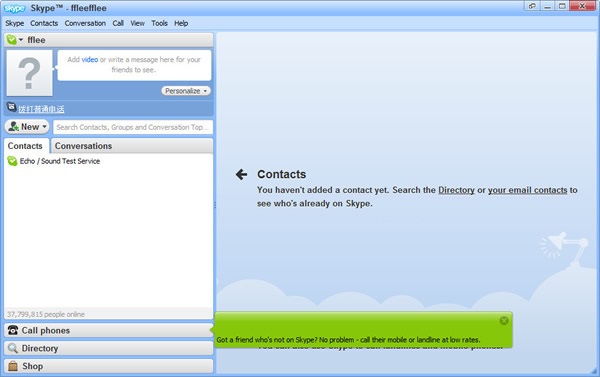
Task: Click the shopping bag icon
Action: tap(13, 366)
